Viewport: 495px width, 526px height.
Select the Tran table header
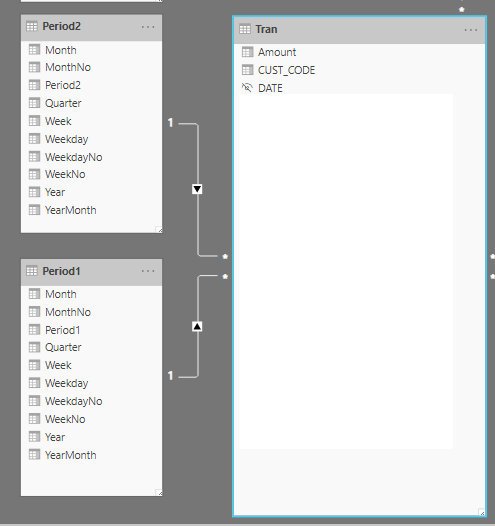[360, 30]
